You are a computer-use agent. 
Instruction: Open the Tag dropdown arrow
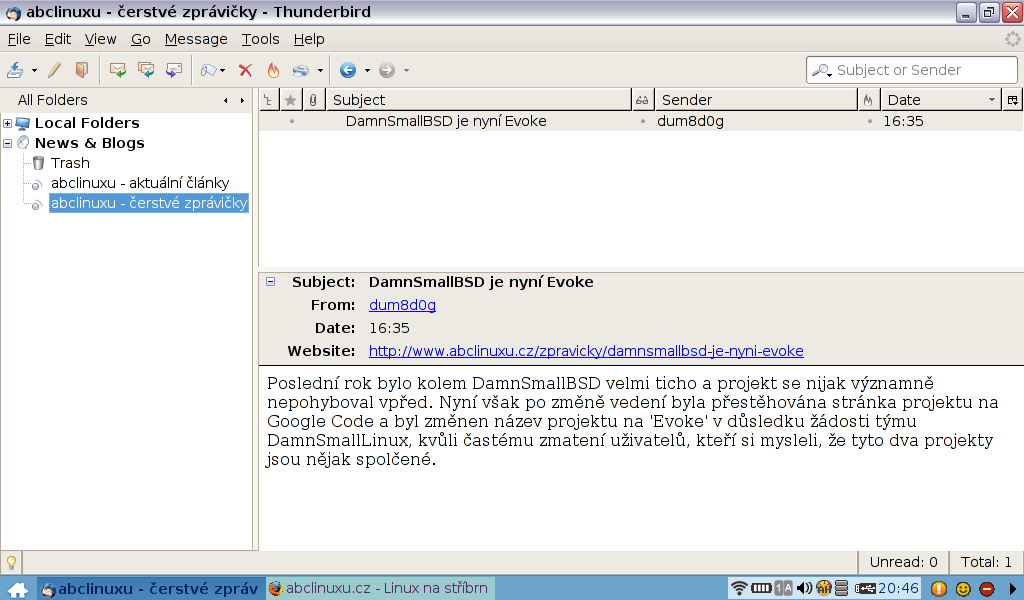click(223, 71)
